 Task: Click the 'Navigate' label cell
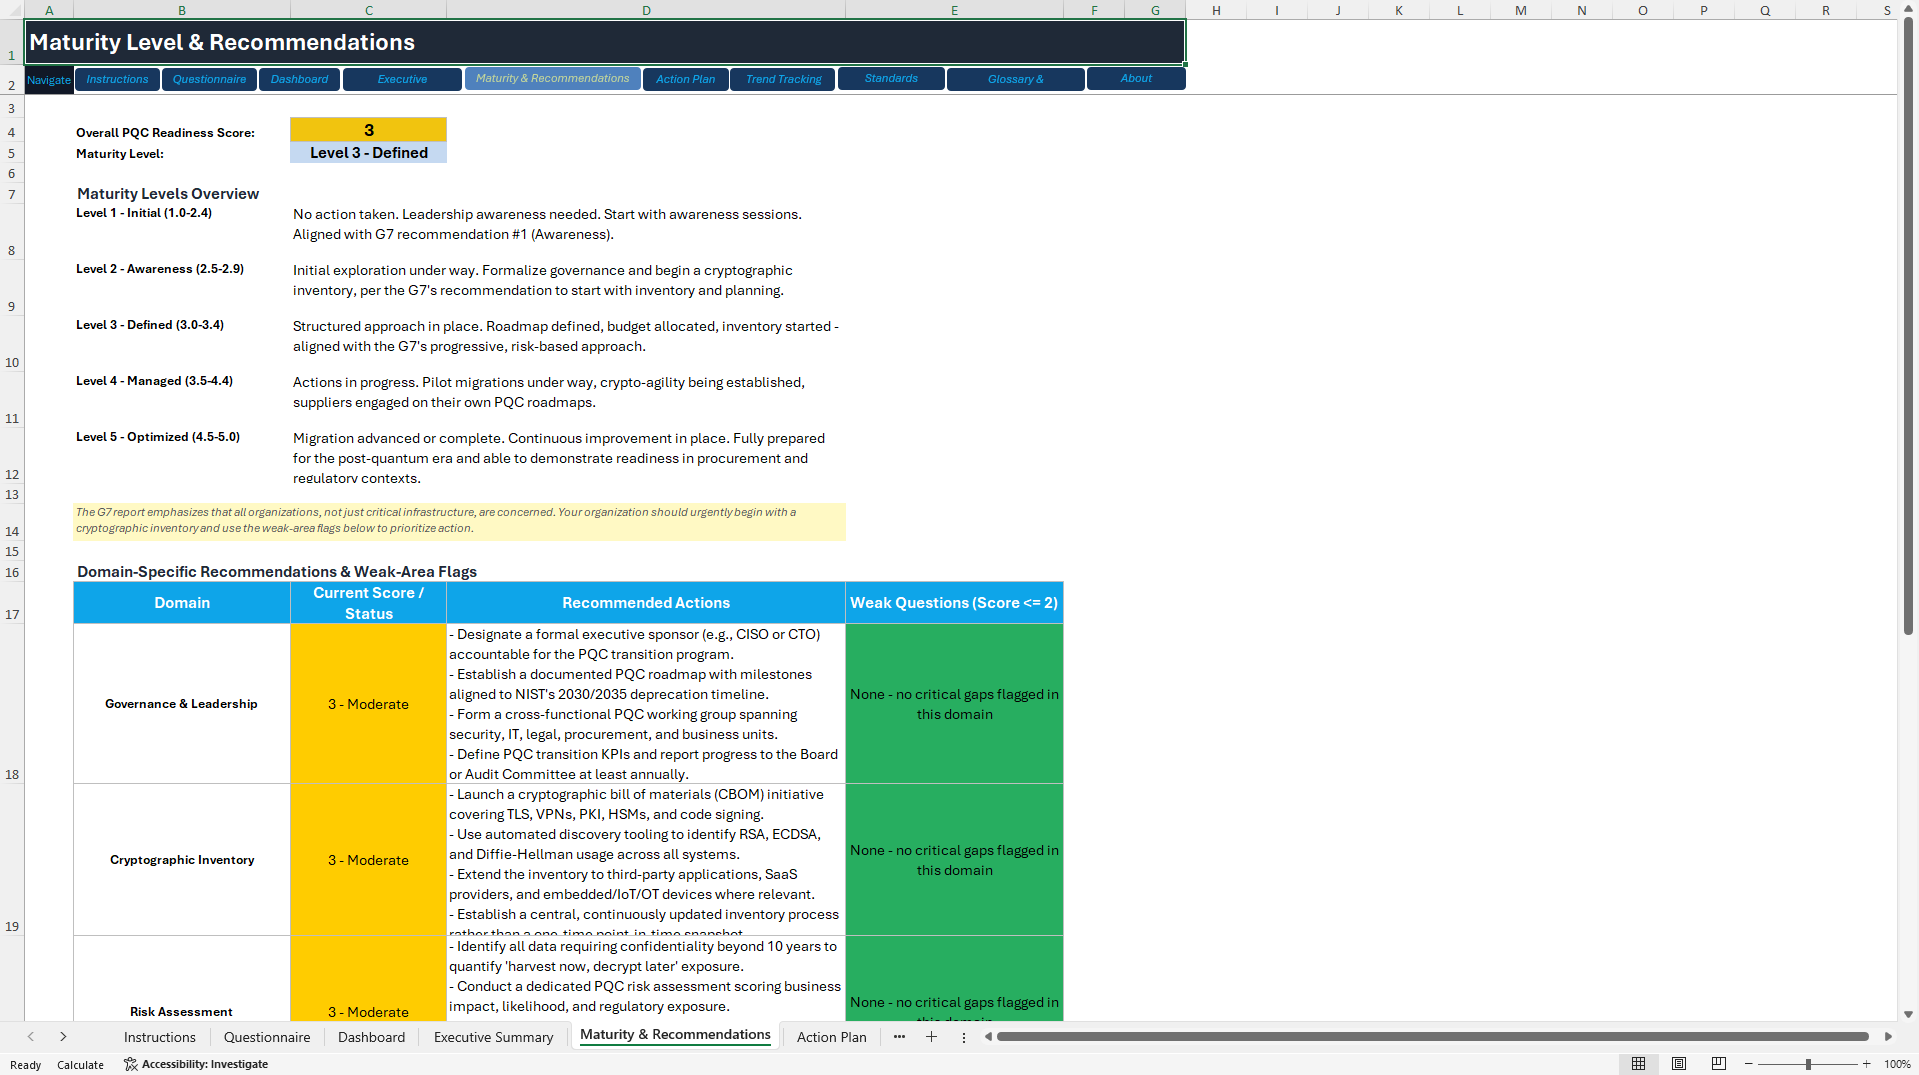[x=49, y=80]
